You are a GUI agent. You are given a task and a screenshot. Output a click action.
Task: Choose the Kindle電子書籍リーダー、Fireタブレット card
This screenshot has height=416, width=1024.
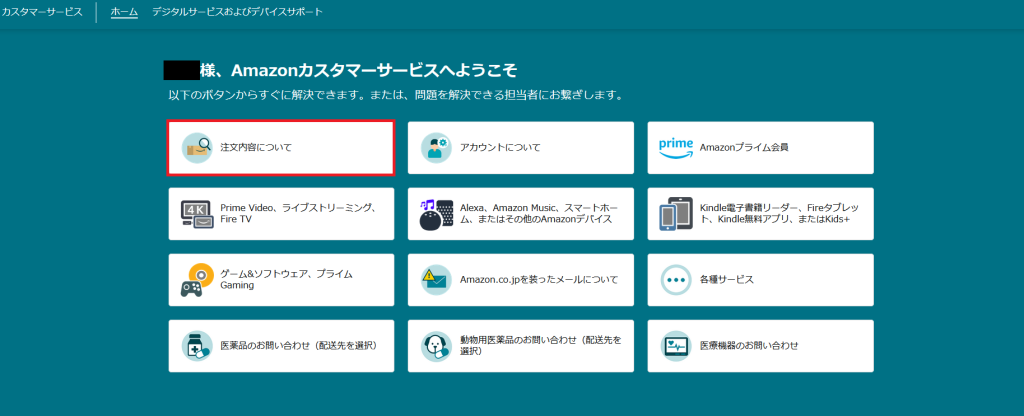pyautogui.click(x=760, y=214)
